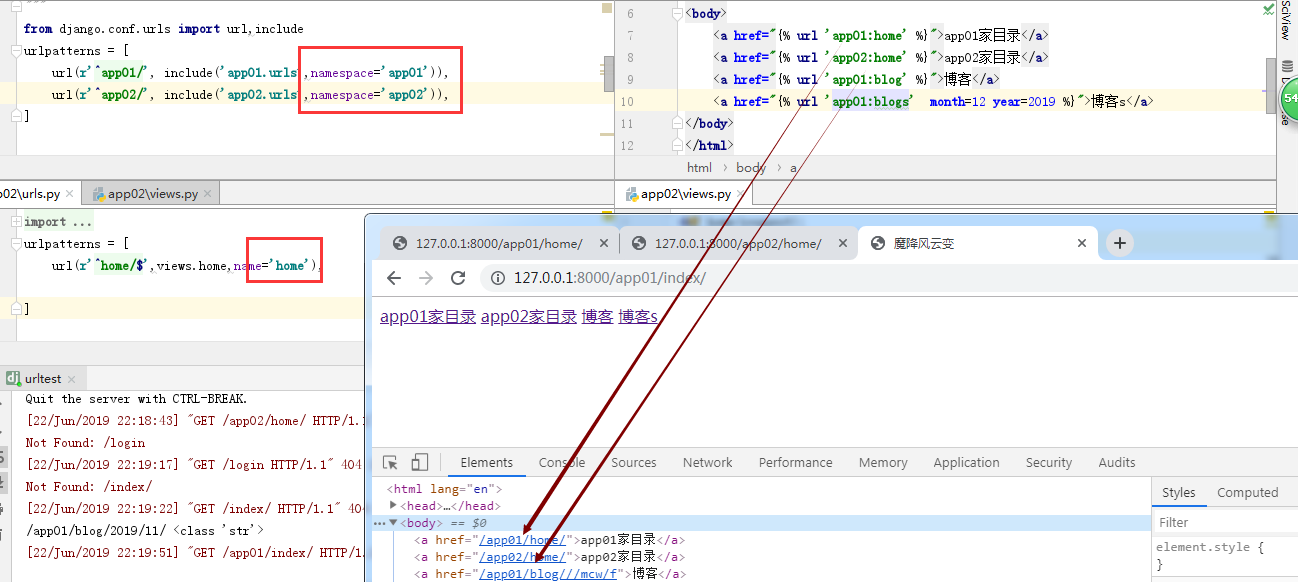Viewport: 1298px width, 582px height.
Task: Click the green 54 badge circle
Action: tap(1289, 100)
